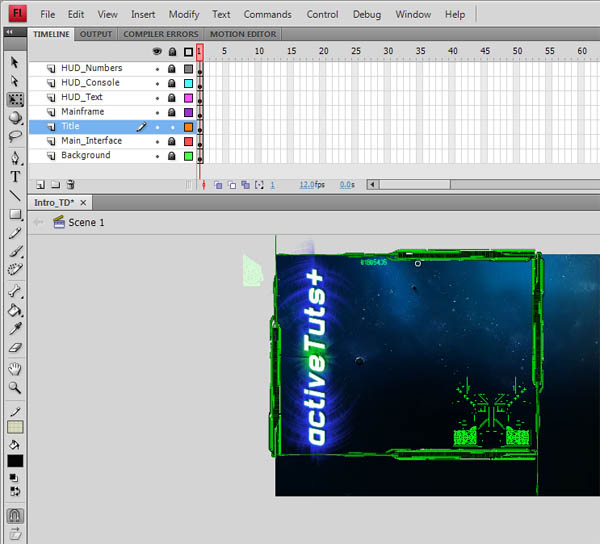Image resolution: width=600 pixels, height=544 pixels.
Task: Select the Pen tool
Action: 15,158
